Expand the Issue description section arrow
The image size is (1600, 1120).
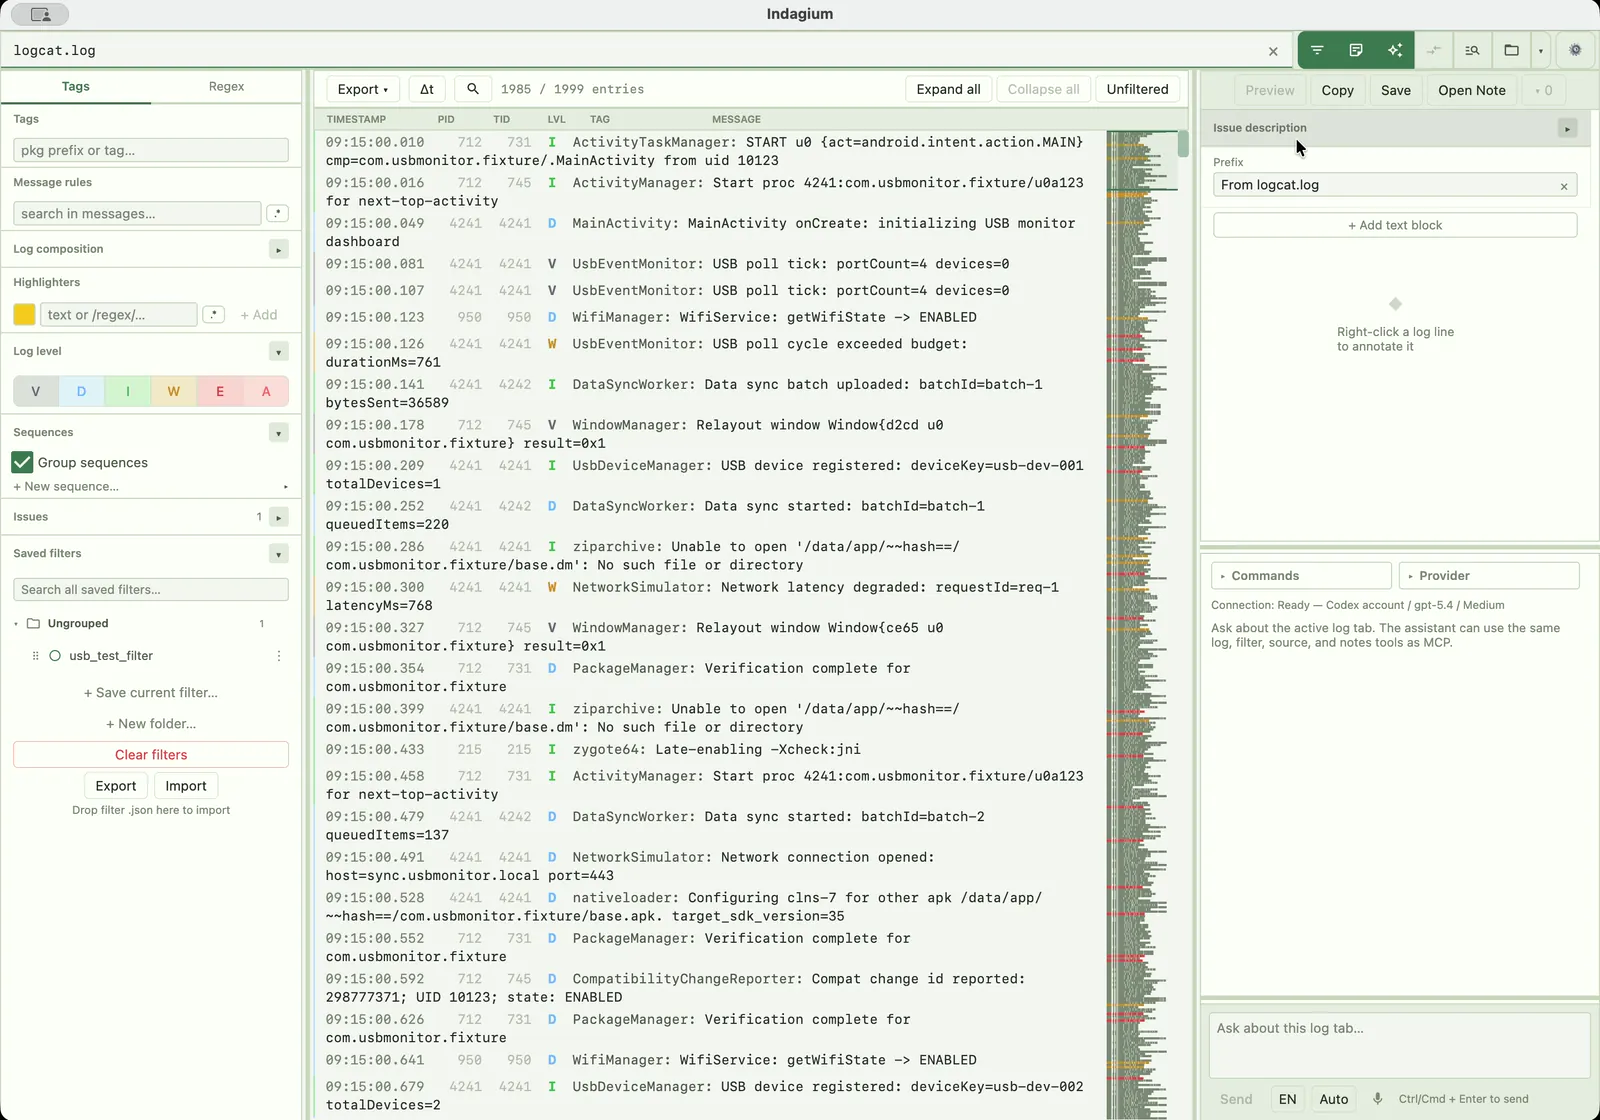tap(1567, 128)
